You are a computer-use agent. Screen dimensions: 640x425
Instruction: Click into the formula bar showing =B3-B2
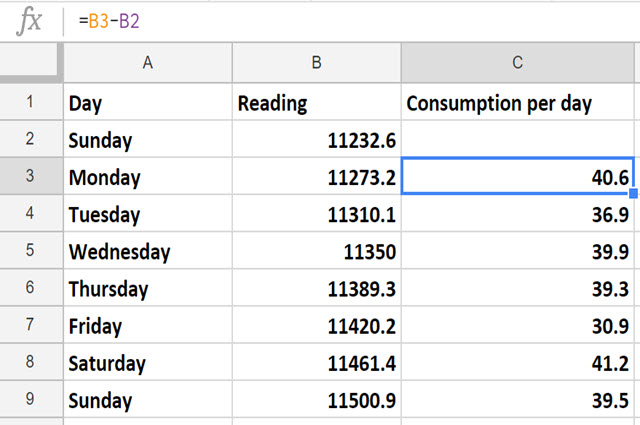[x=350, y=22]
